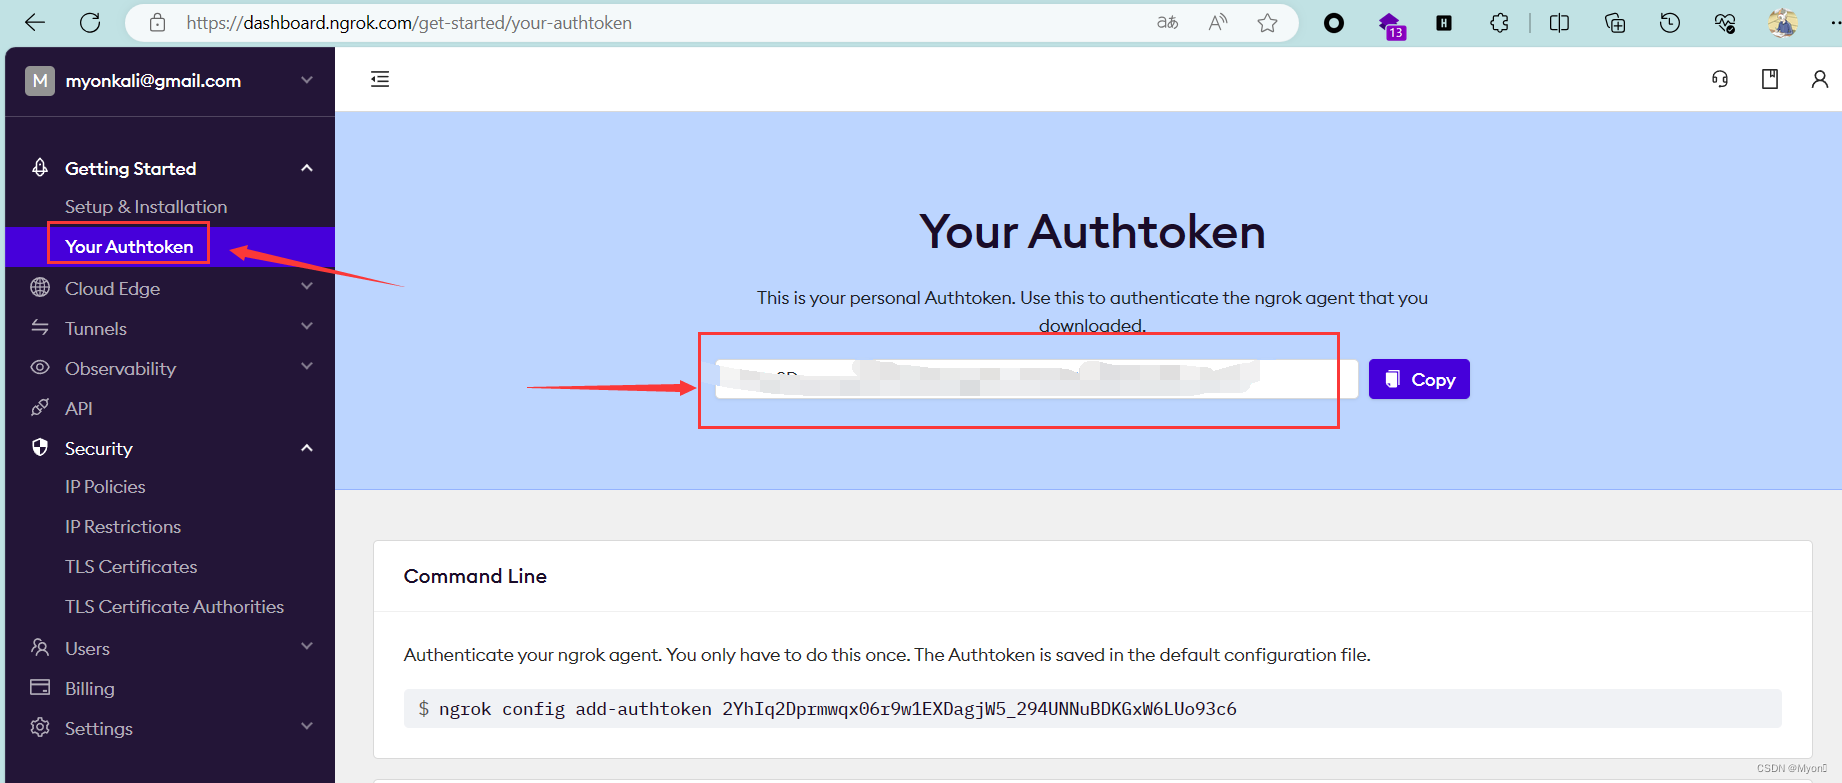Open browser essentials heart icon
The image size is (1842, 783).
coord(1725,22)
